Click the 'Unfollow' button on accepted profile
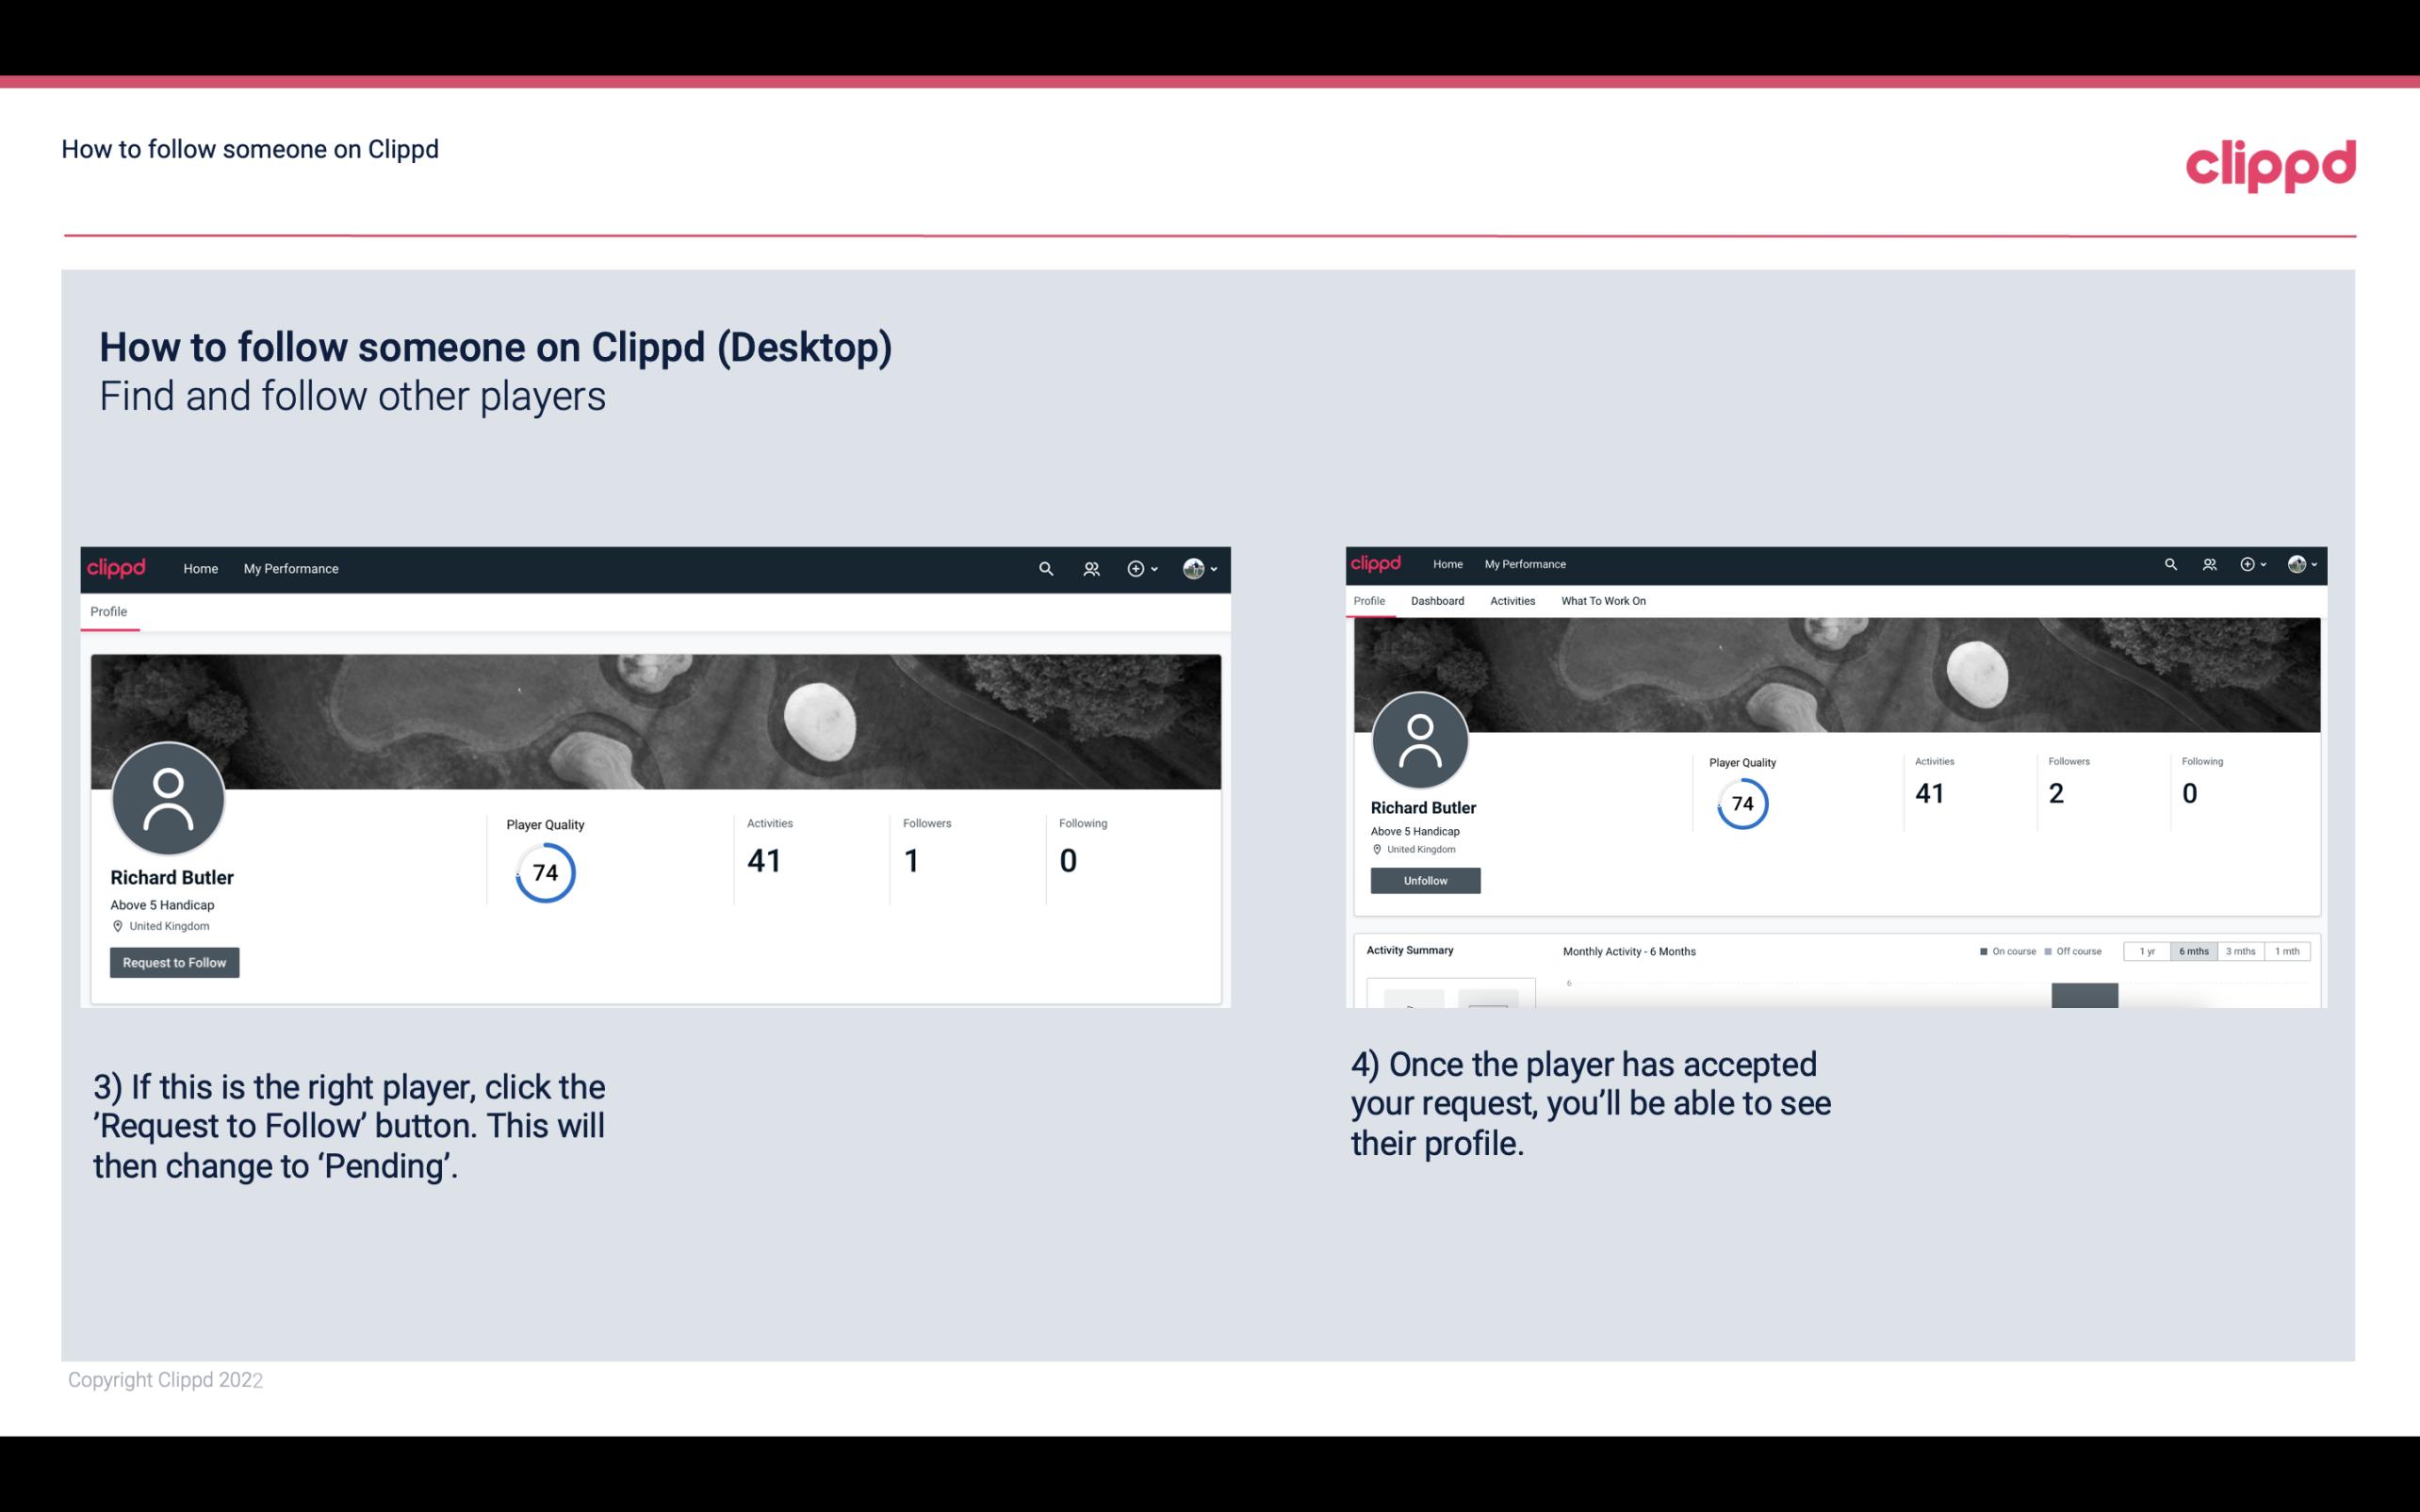 coord(1425,880)
